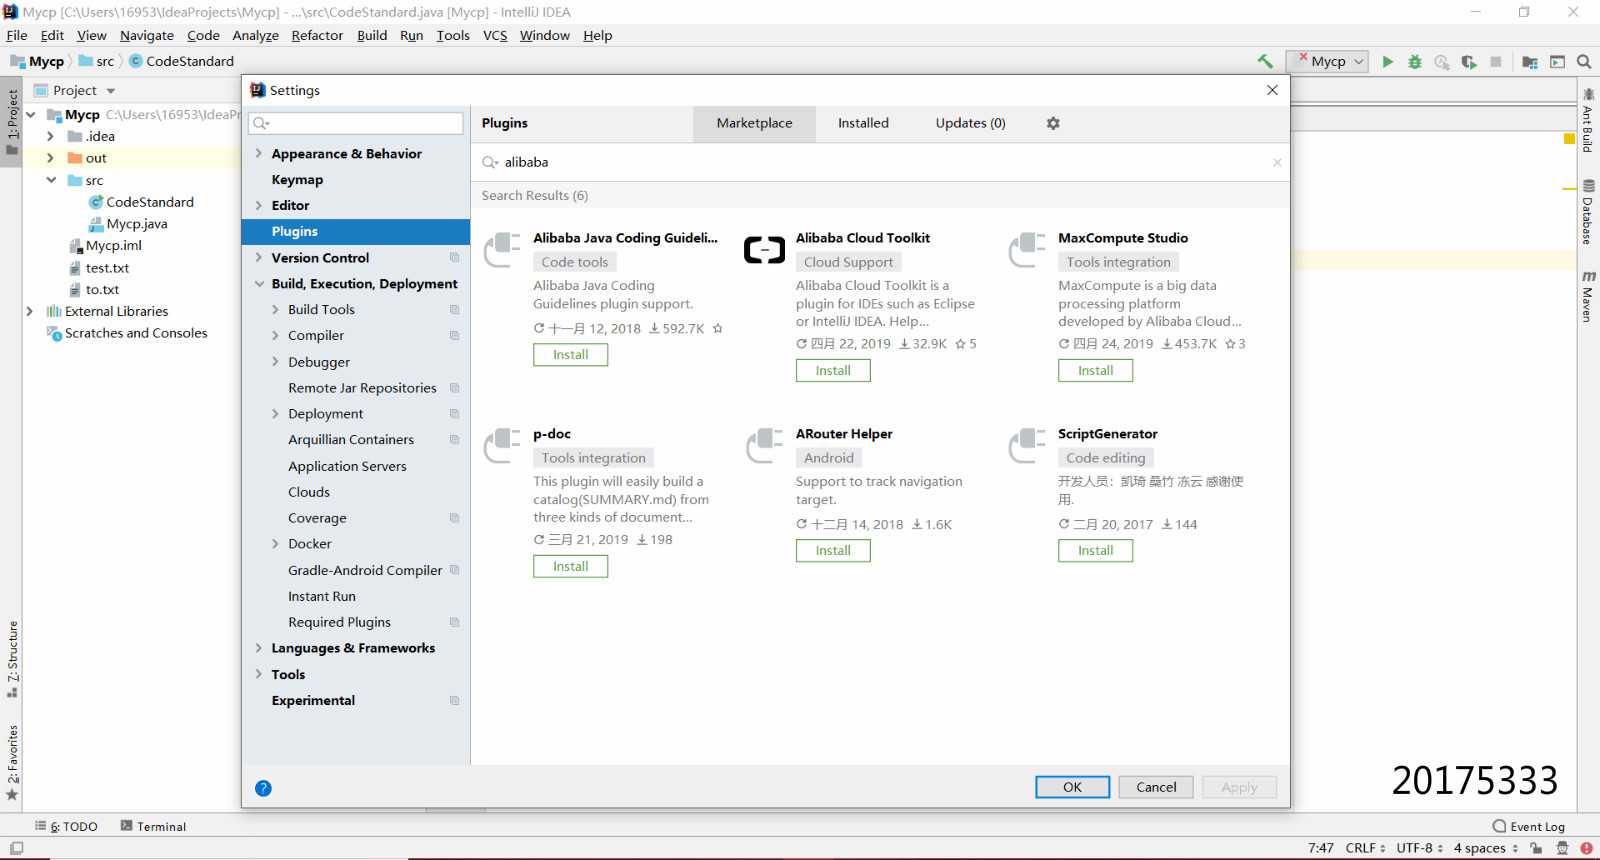Click the disabled Stop square icon
Viewport: 1600px width, 860px height.
click(1496, 61)
